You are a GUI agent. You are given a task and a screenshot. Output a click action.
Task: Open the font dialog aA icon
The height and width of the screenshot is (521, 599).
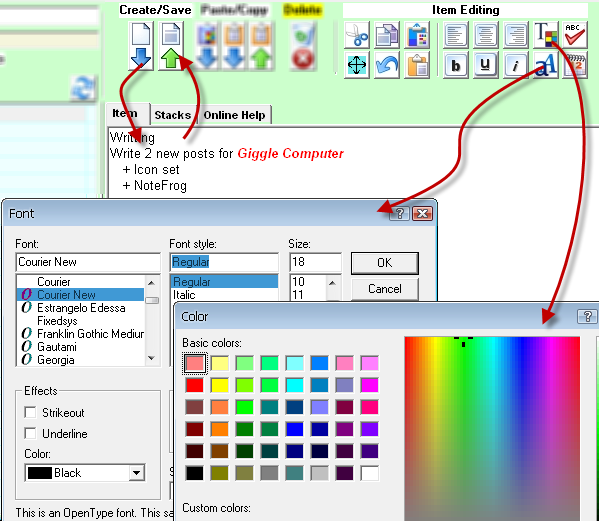point(546,65)
